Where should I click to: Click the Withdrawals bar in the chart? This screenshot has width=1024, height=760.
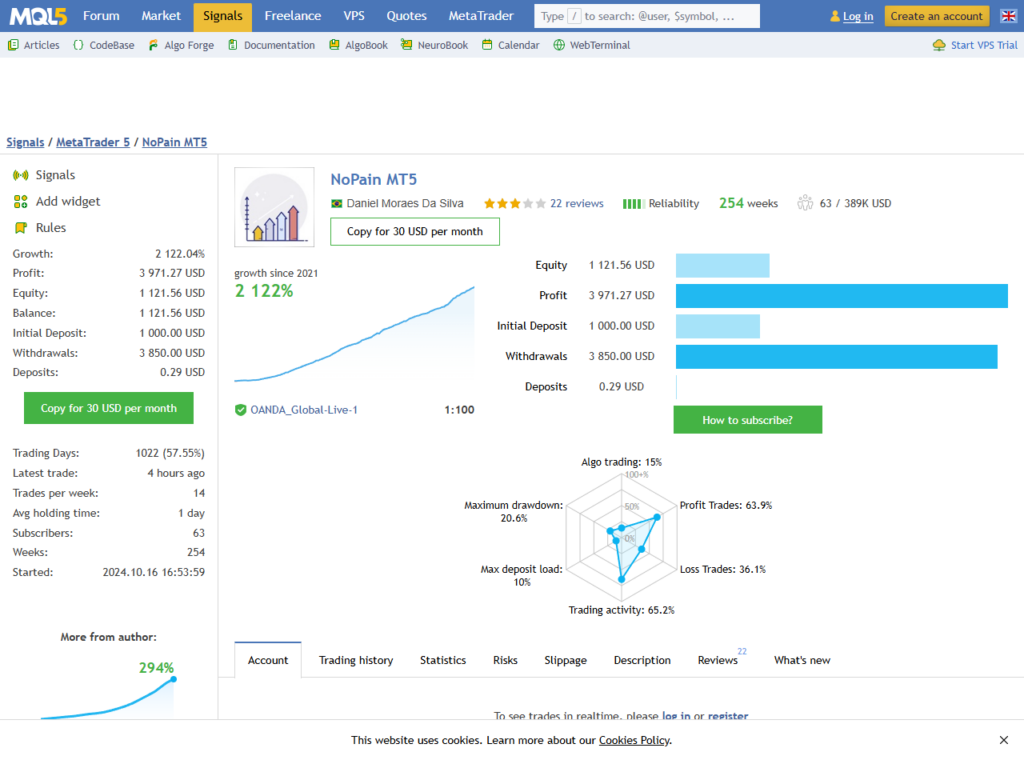837,356
